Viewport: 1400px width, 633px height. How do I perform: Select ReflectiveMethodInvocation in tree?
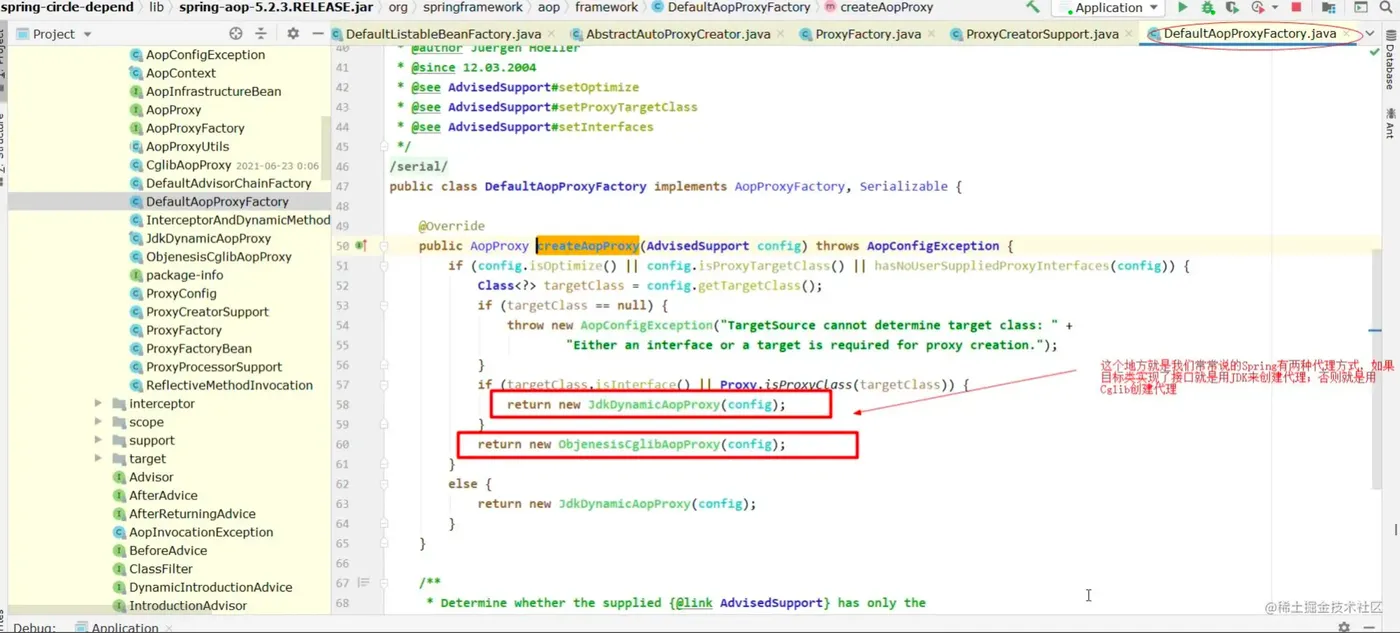[x=229, y=385]
